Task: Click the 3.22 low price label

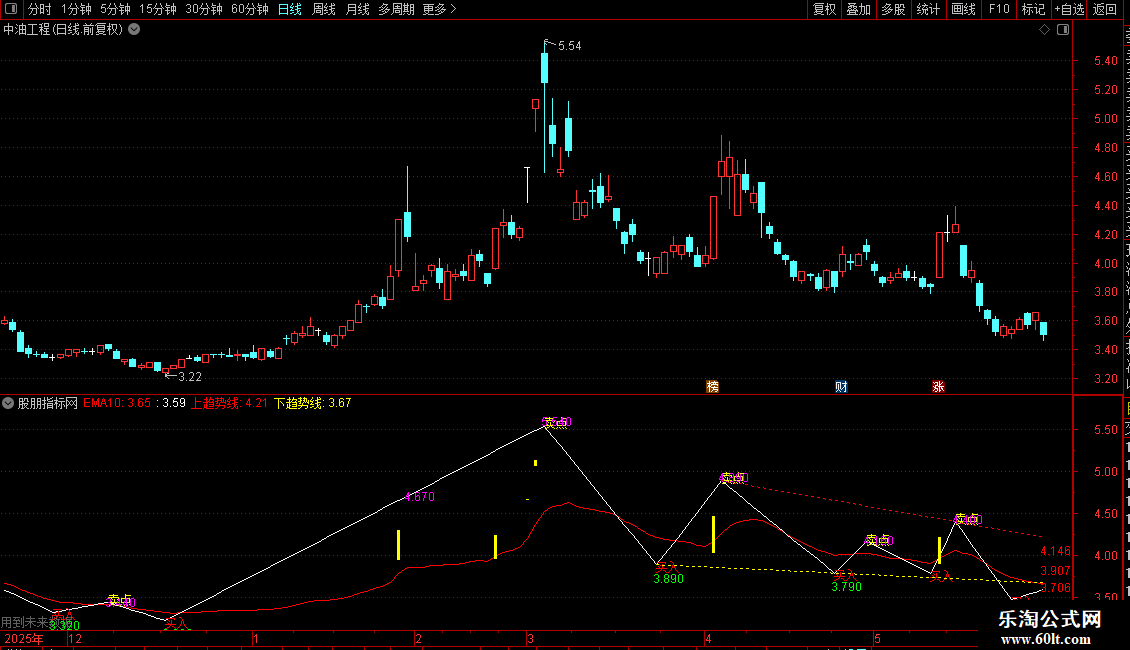Action: 190,377
